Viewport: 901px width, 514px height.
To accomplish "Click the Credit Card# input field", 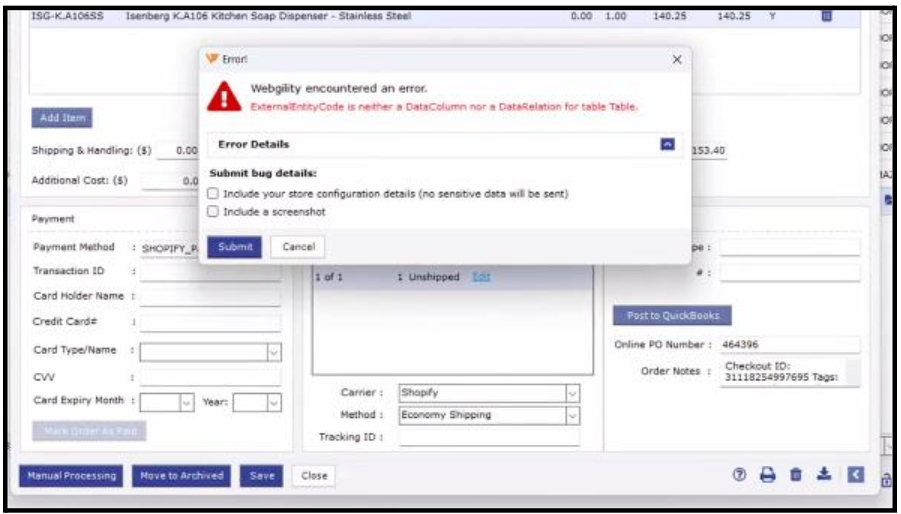I will pyautogui.click(x=210, y=323).
